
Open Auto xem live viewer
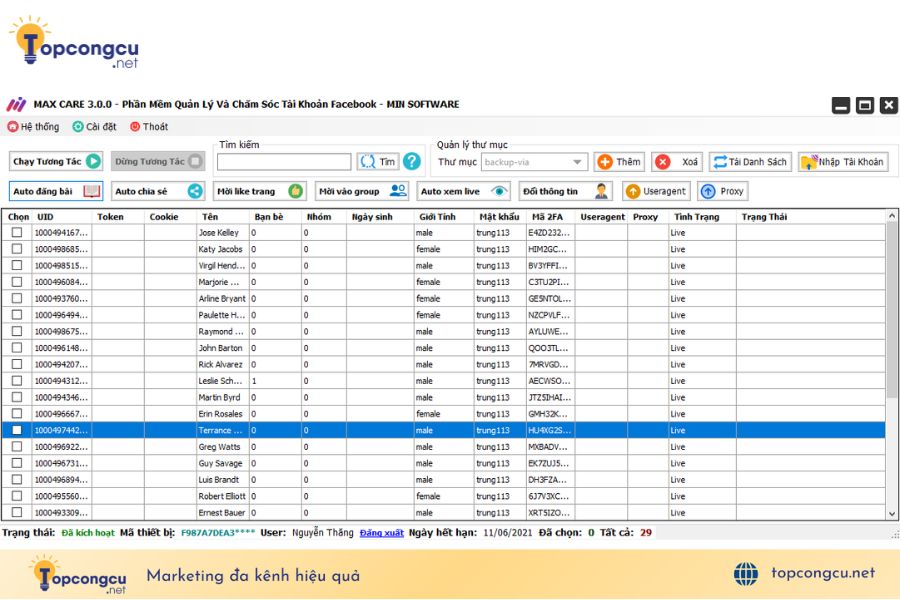pos(464,191)
